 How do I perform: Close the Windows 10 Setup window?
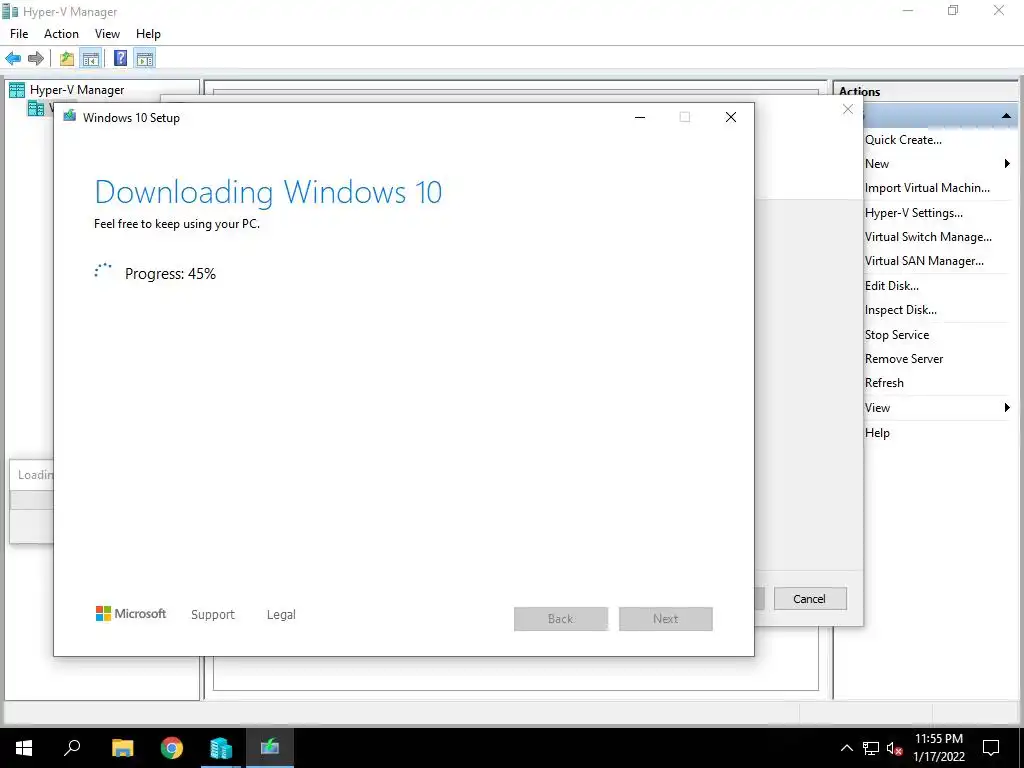[731, 117]
